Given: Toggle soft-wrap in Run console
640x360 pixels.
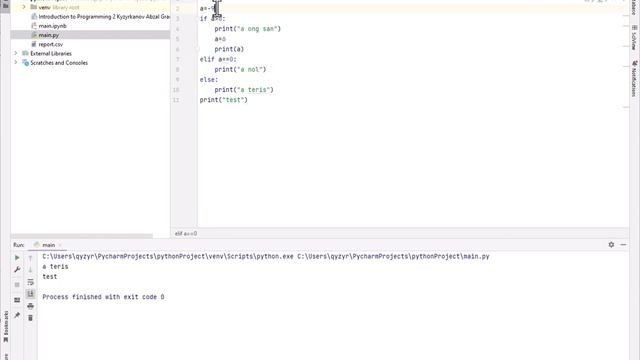Looking at the screenshot, I should [x=31, y=282].
